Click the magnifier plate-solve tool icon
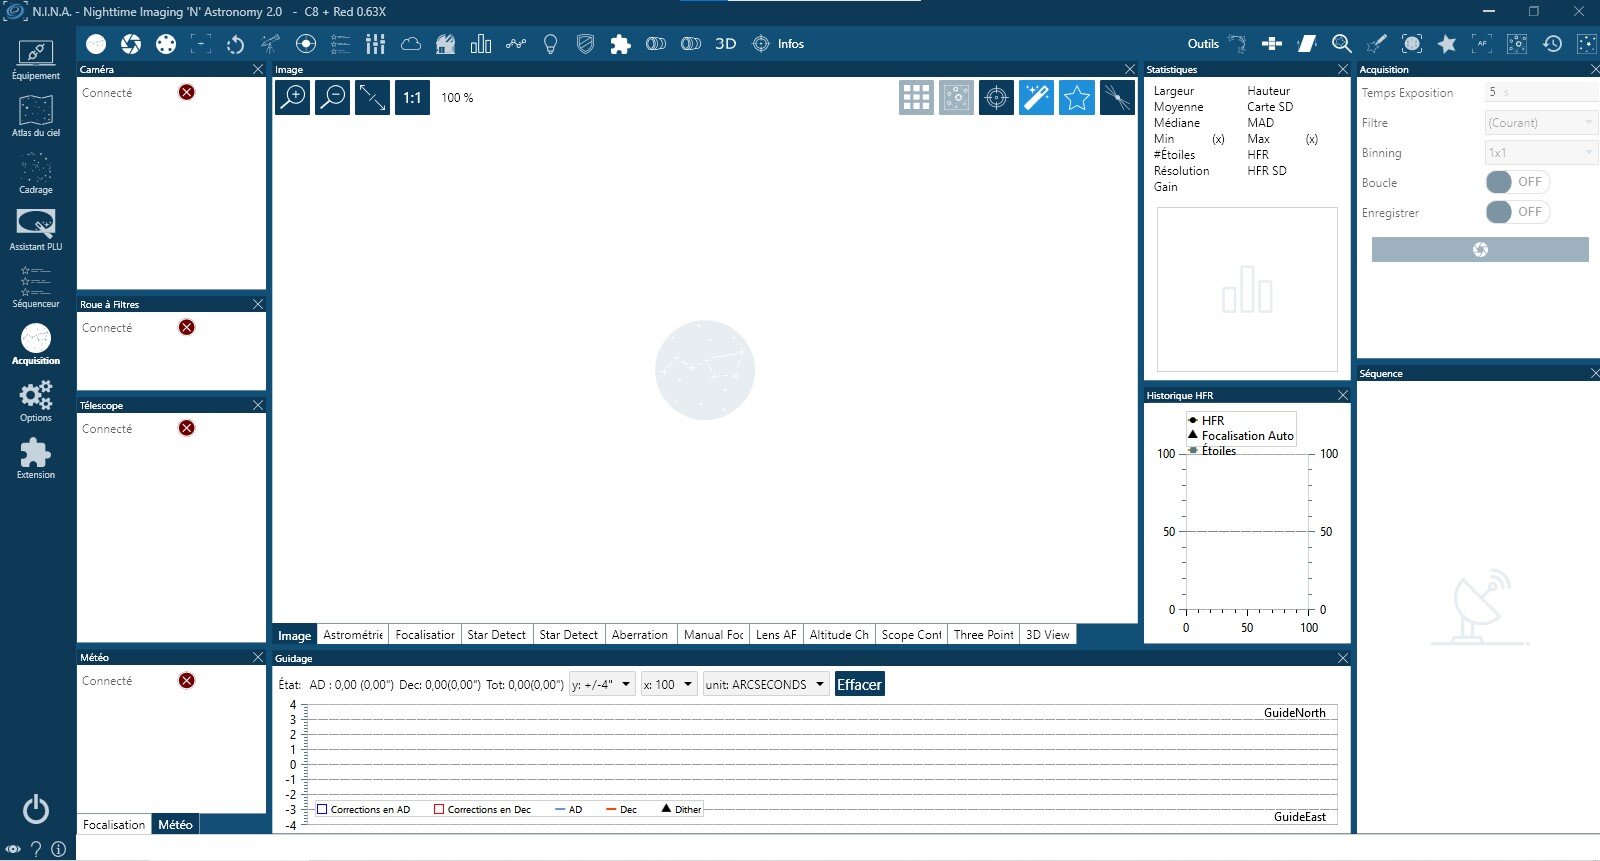 [x=1342, y=44]
